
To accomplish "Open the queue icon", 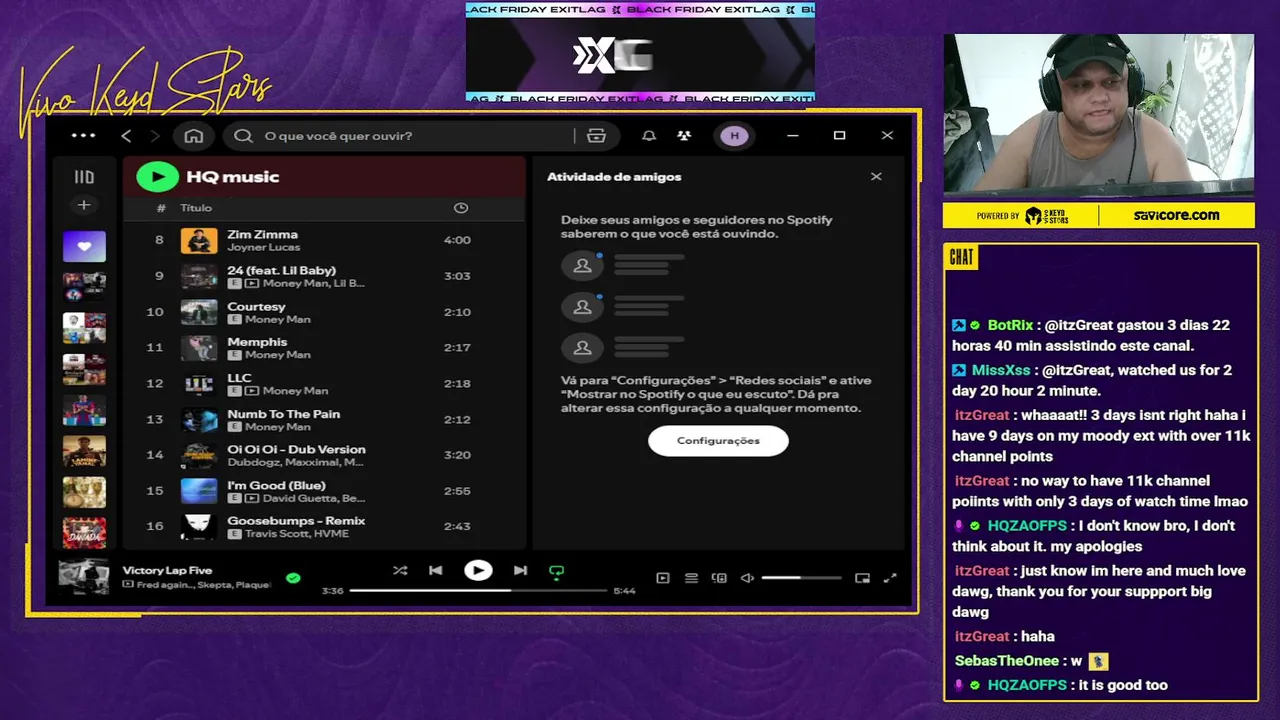I will click(691, 578).
